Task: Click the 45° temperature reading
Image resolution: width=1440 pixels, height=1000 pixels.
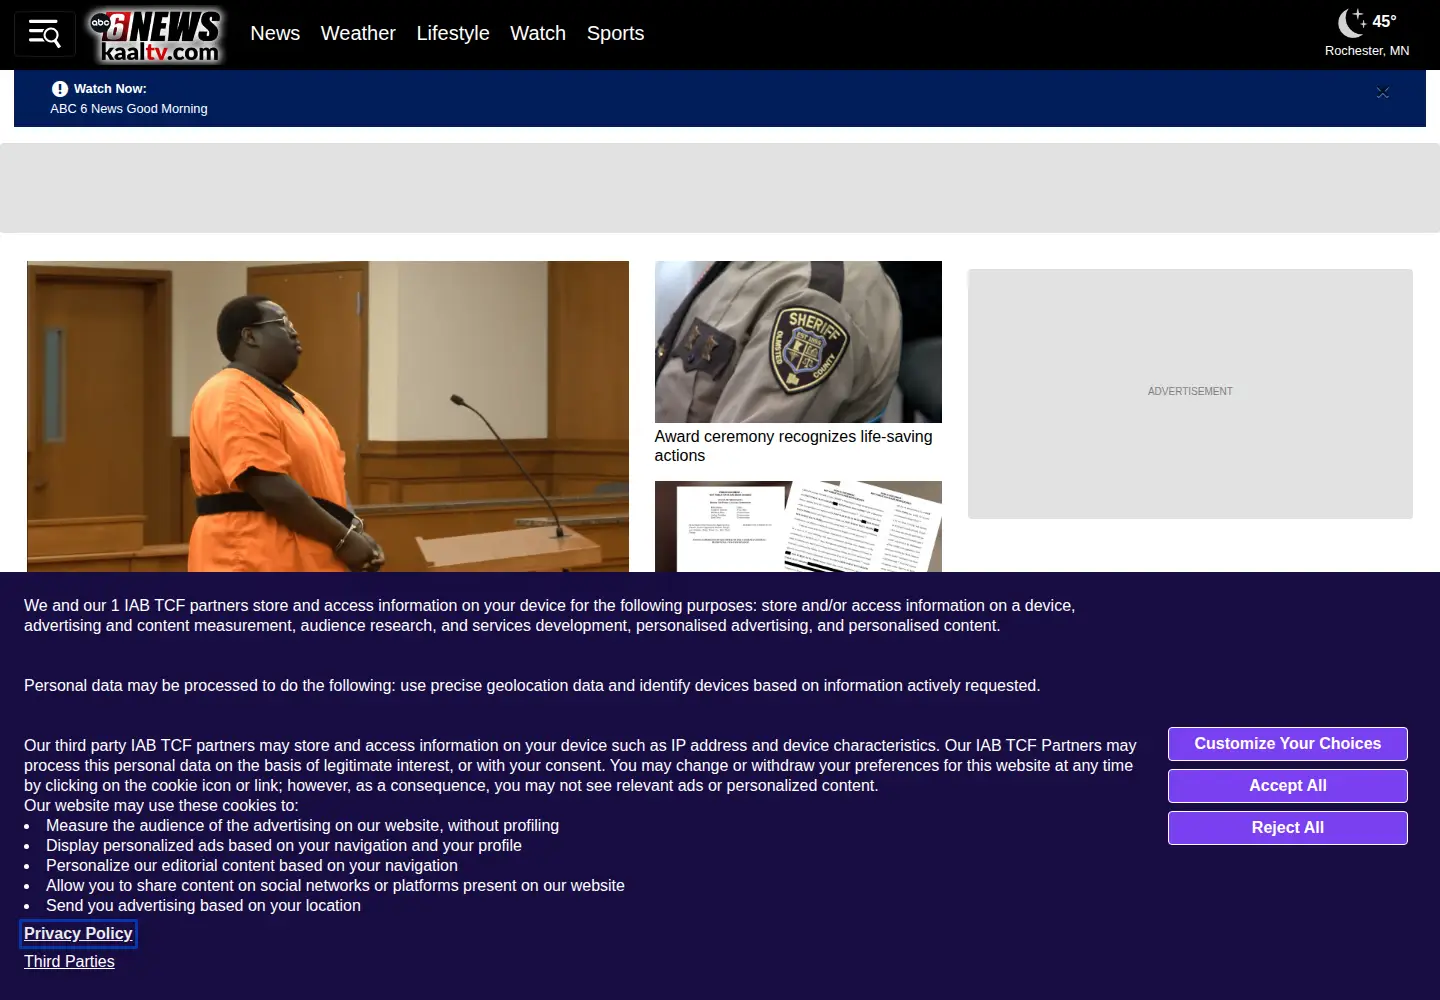Action: [x=1384, y=21]
